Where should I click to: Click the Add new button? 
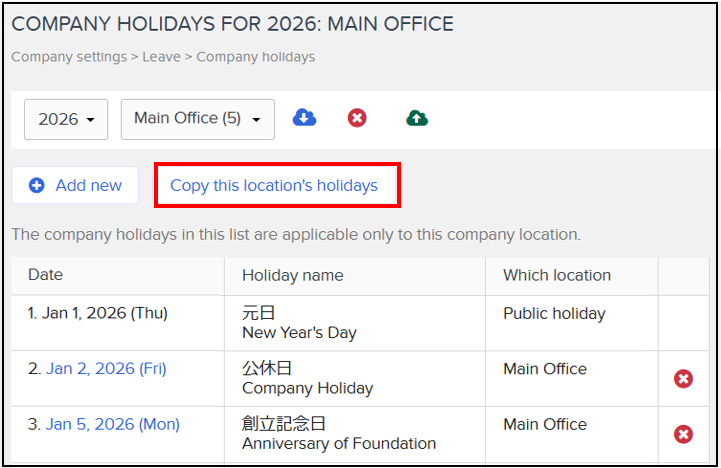[x=75, y=185]
